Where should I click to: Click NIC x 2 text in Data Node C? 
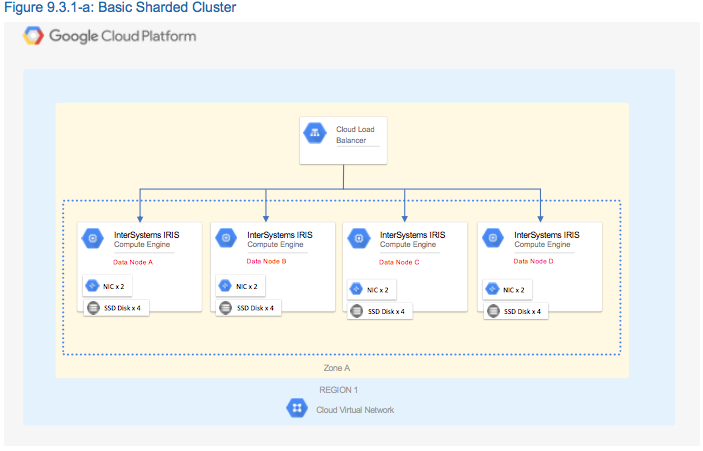[x=378, y=290]
